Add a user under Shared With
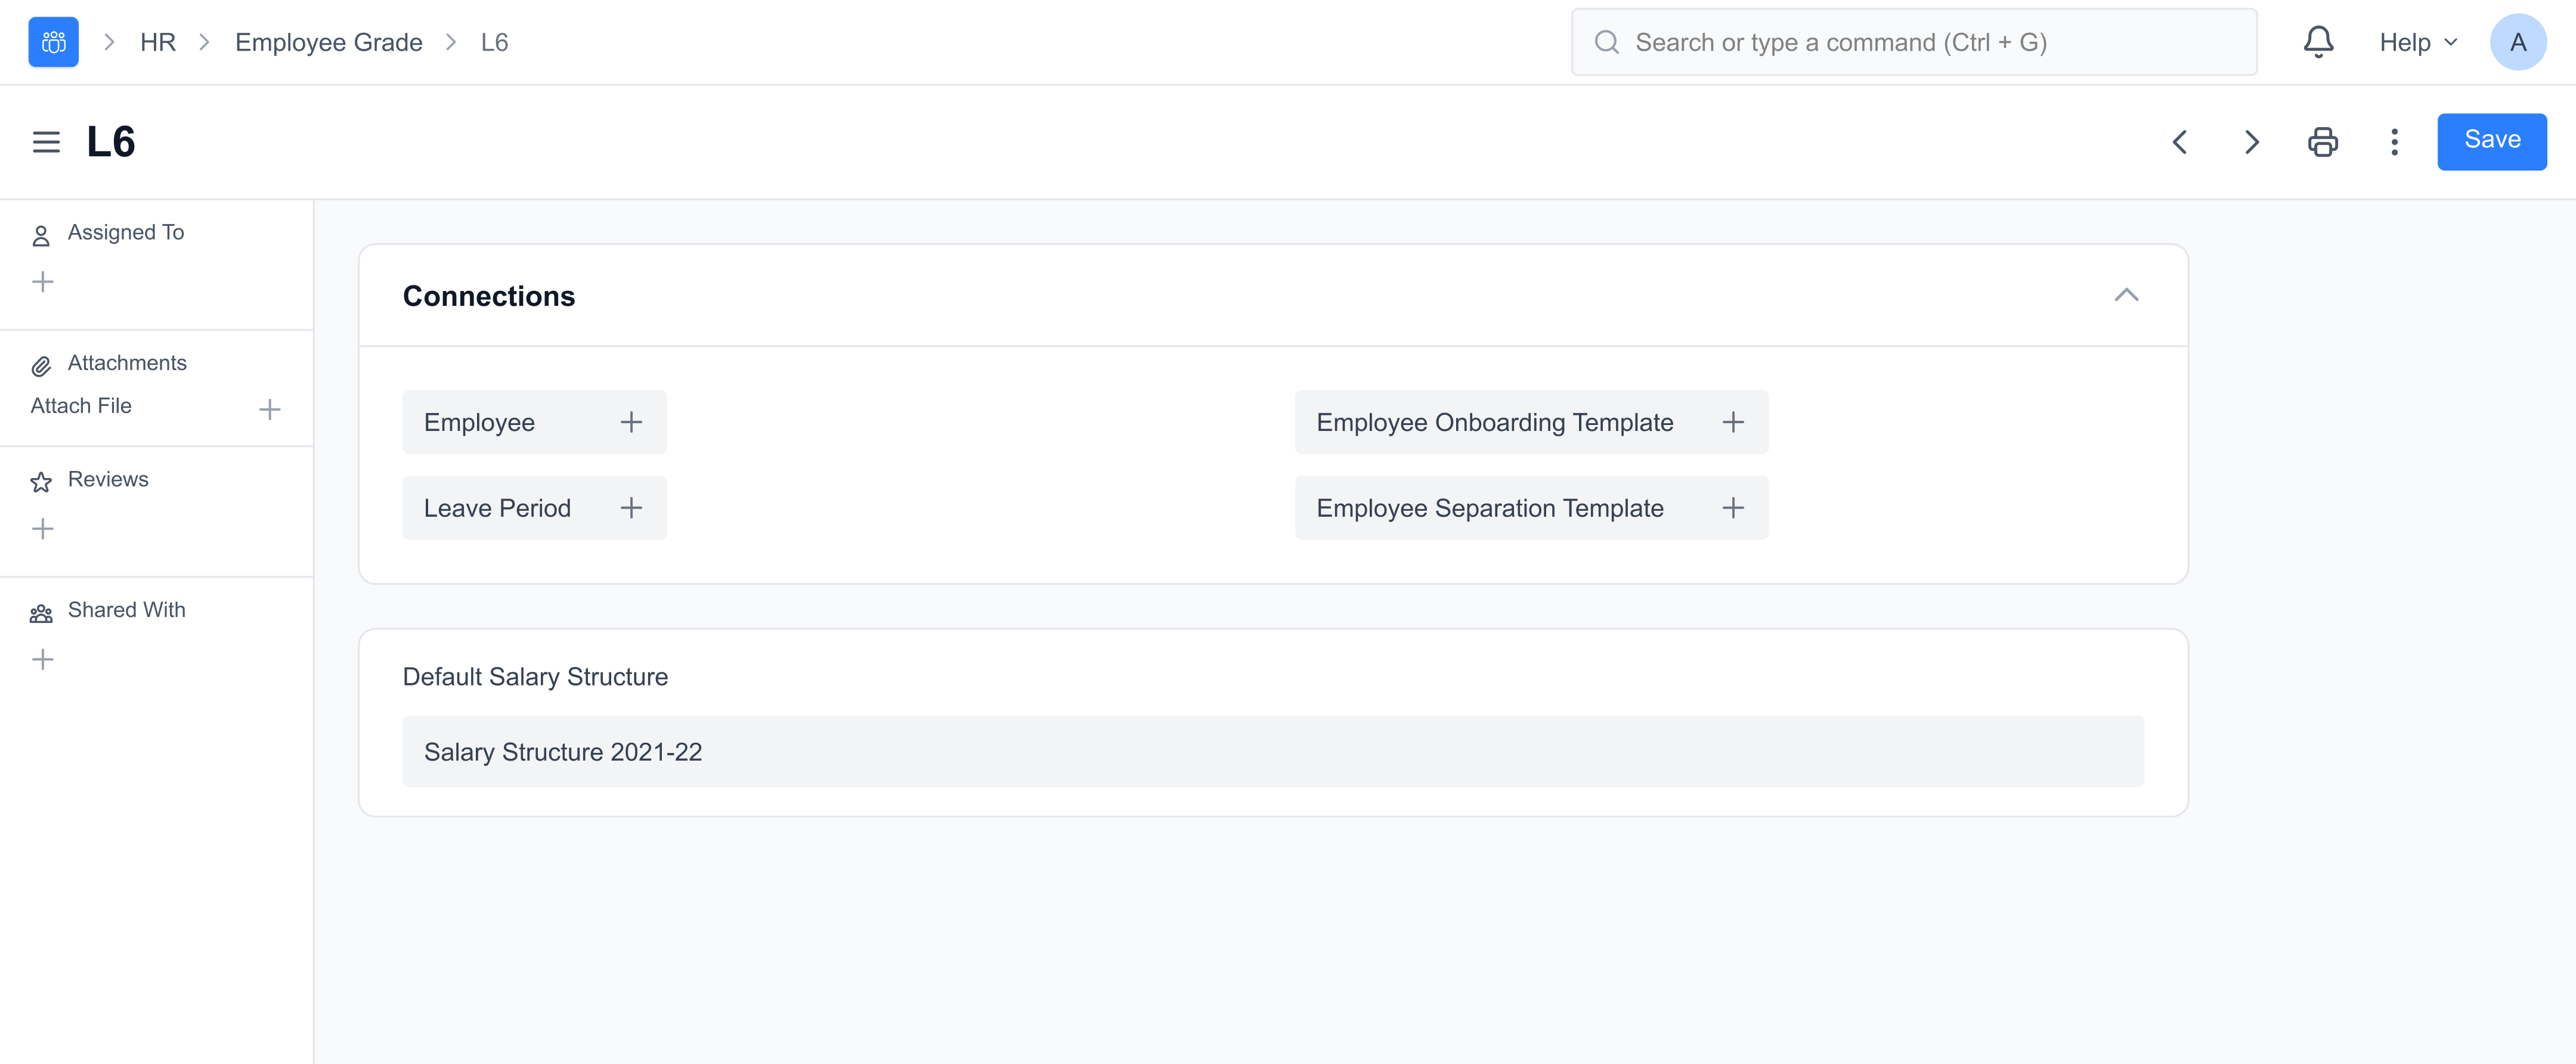 (x=43, y=659)
